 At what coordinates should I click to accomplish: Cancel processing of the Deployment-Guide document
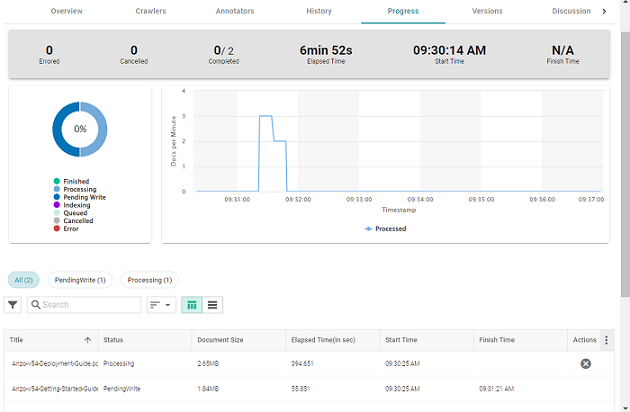coord(586,363)
